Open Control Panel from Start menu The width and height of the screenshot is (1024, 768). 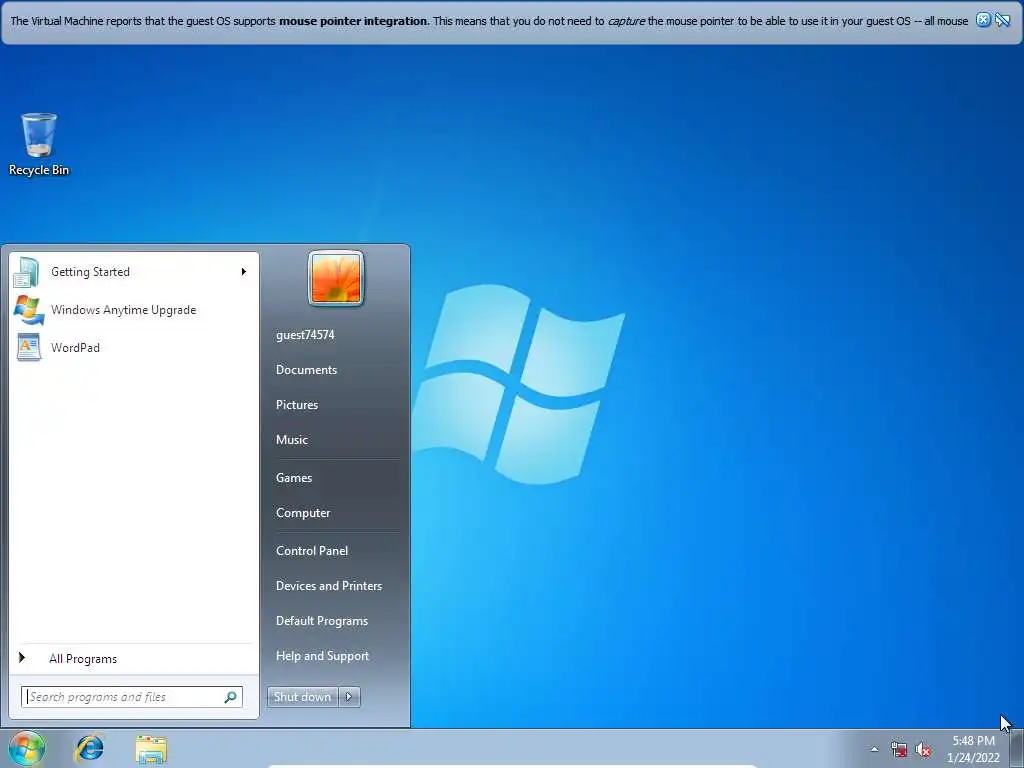(312, 551)
